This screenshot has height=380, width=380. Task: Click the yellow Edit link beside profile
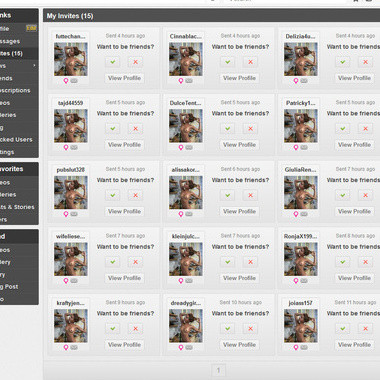click(31, 28)
